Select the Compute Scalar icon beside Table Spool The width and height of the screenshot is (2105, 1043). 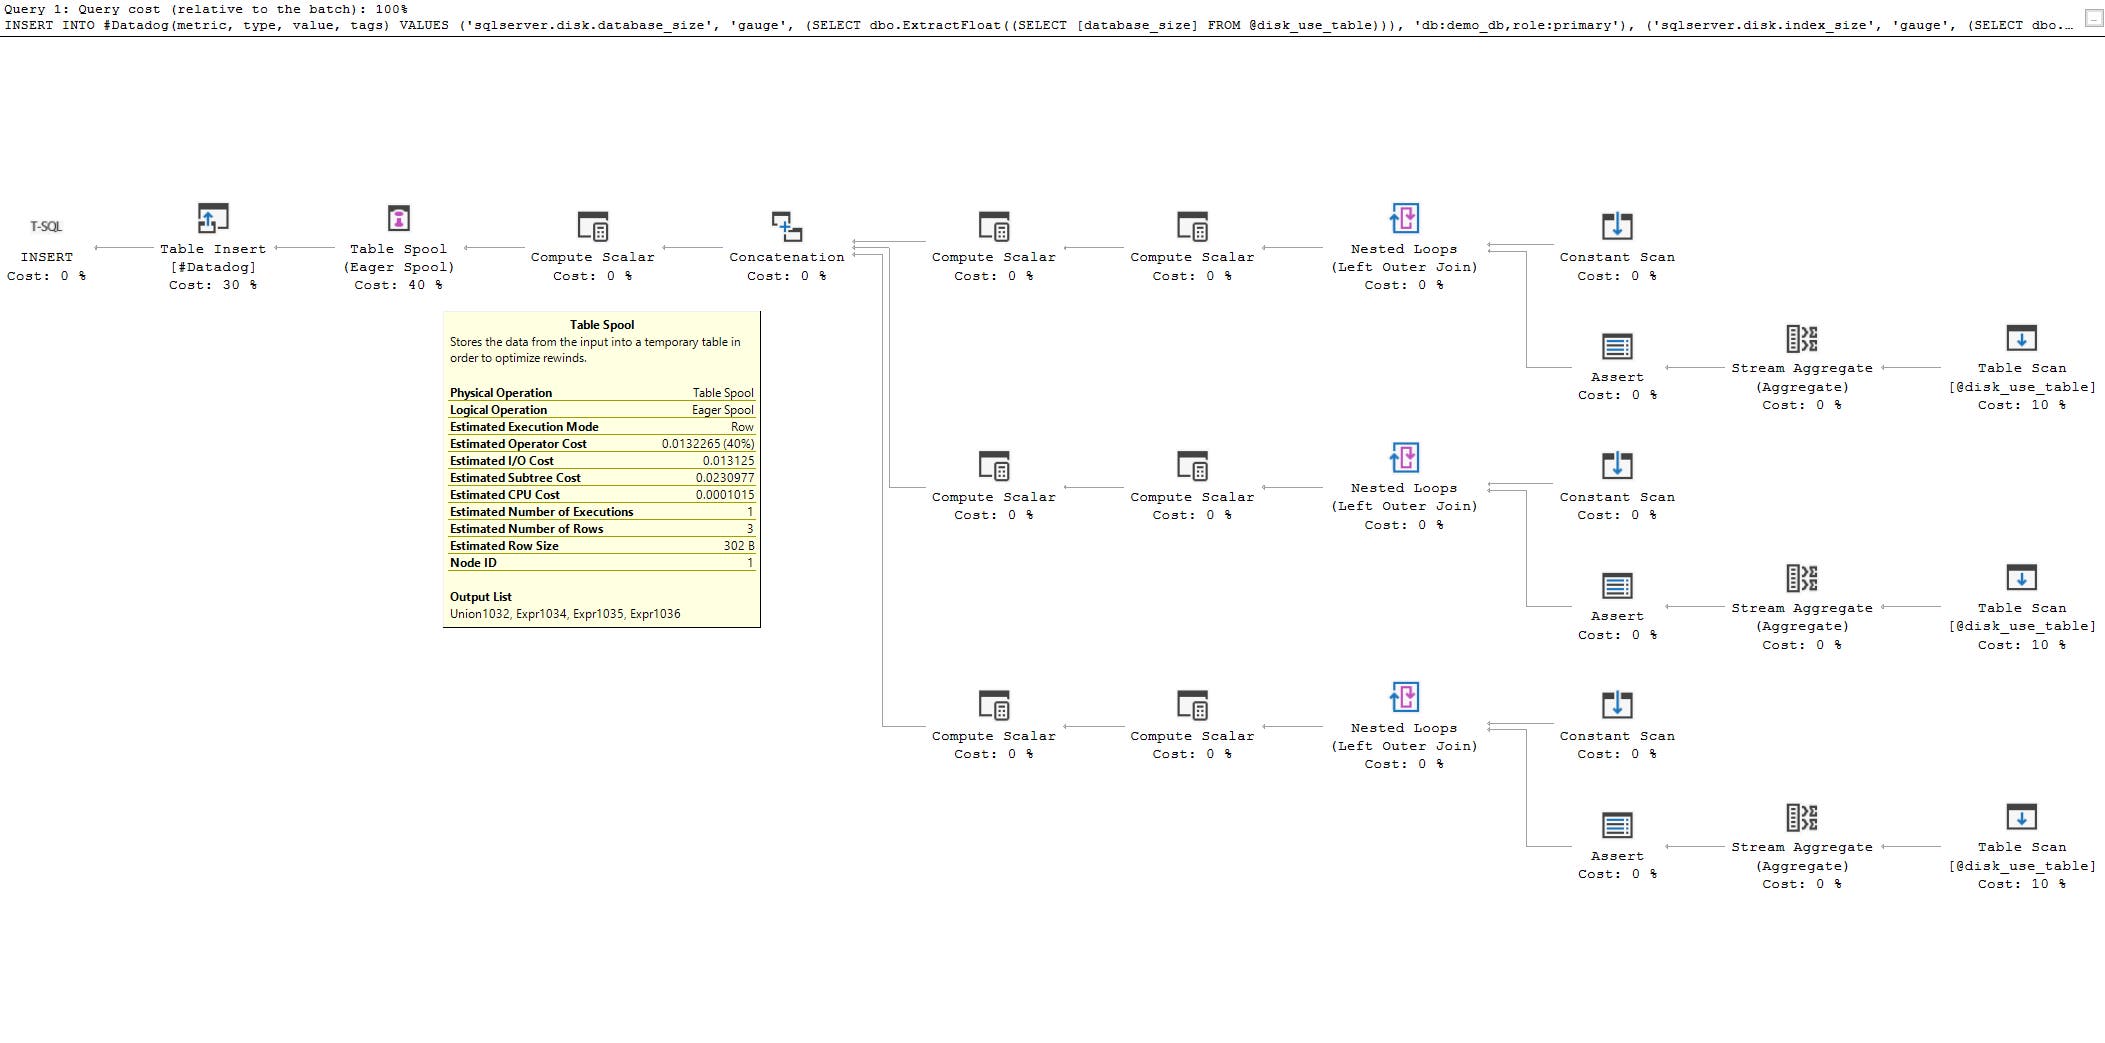[x=592, y=228]
